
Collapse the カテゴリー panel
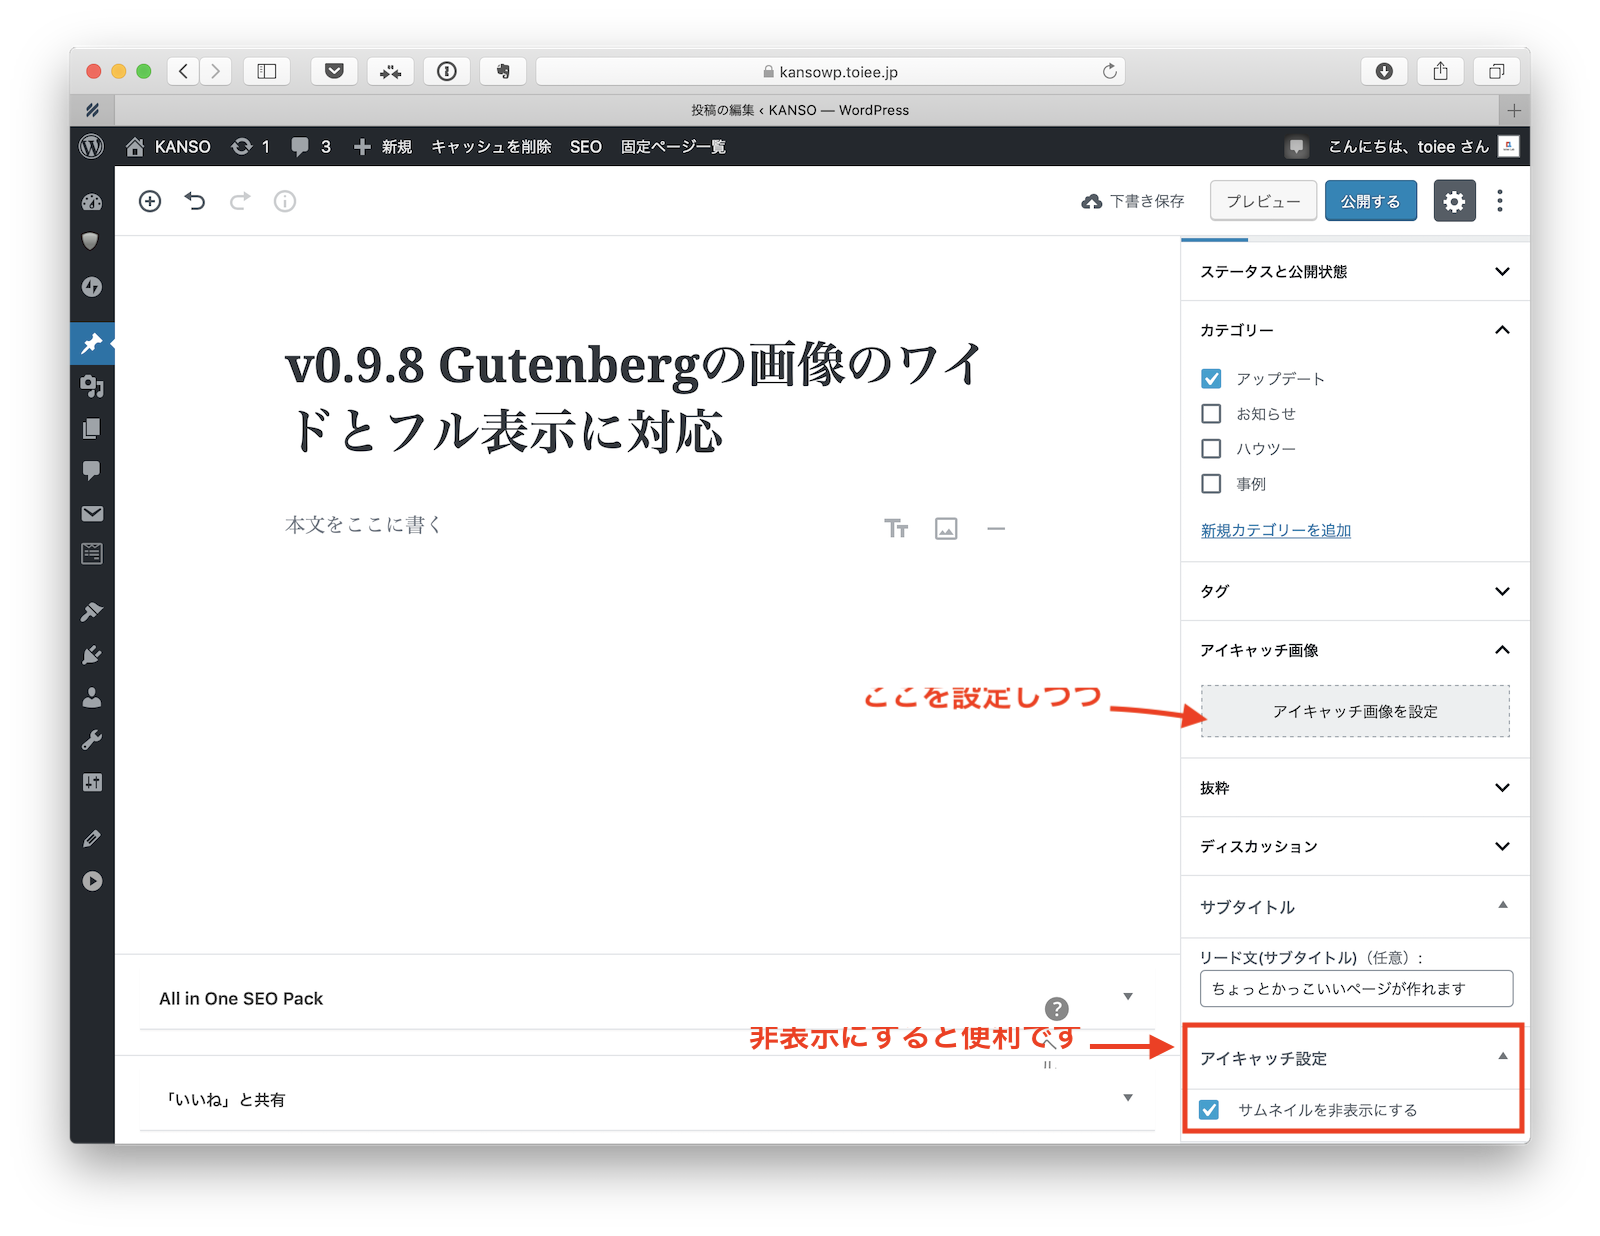click(1355, 330)
